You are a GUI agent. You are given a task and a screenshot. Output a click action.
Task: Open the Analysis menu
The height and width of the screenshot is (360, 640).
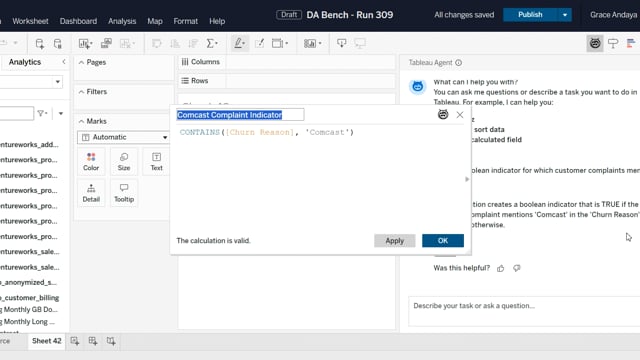point(122,21)
